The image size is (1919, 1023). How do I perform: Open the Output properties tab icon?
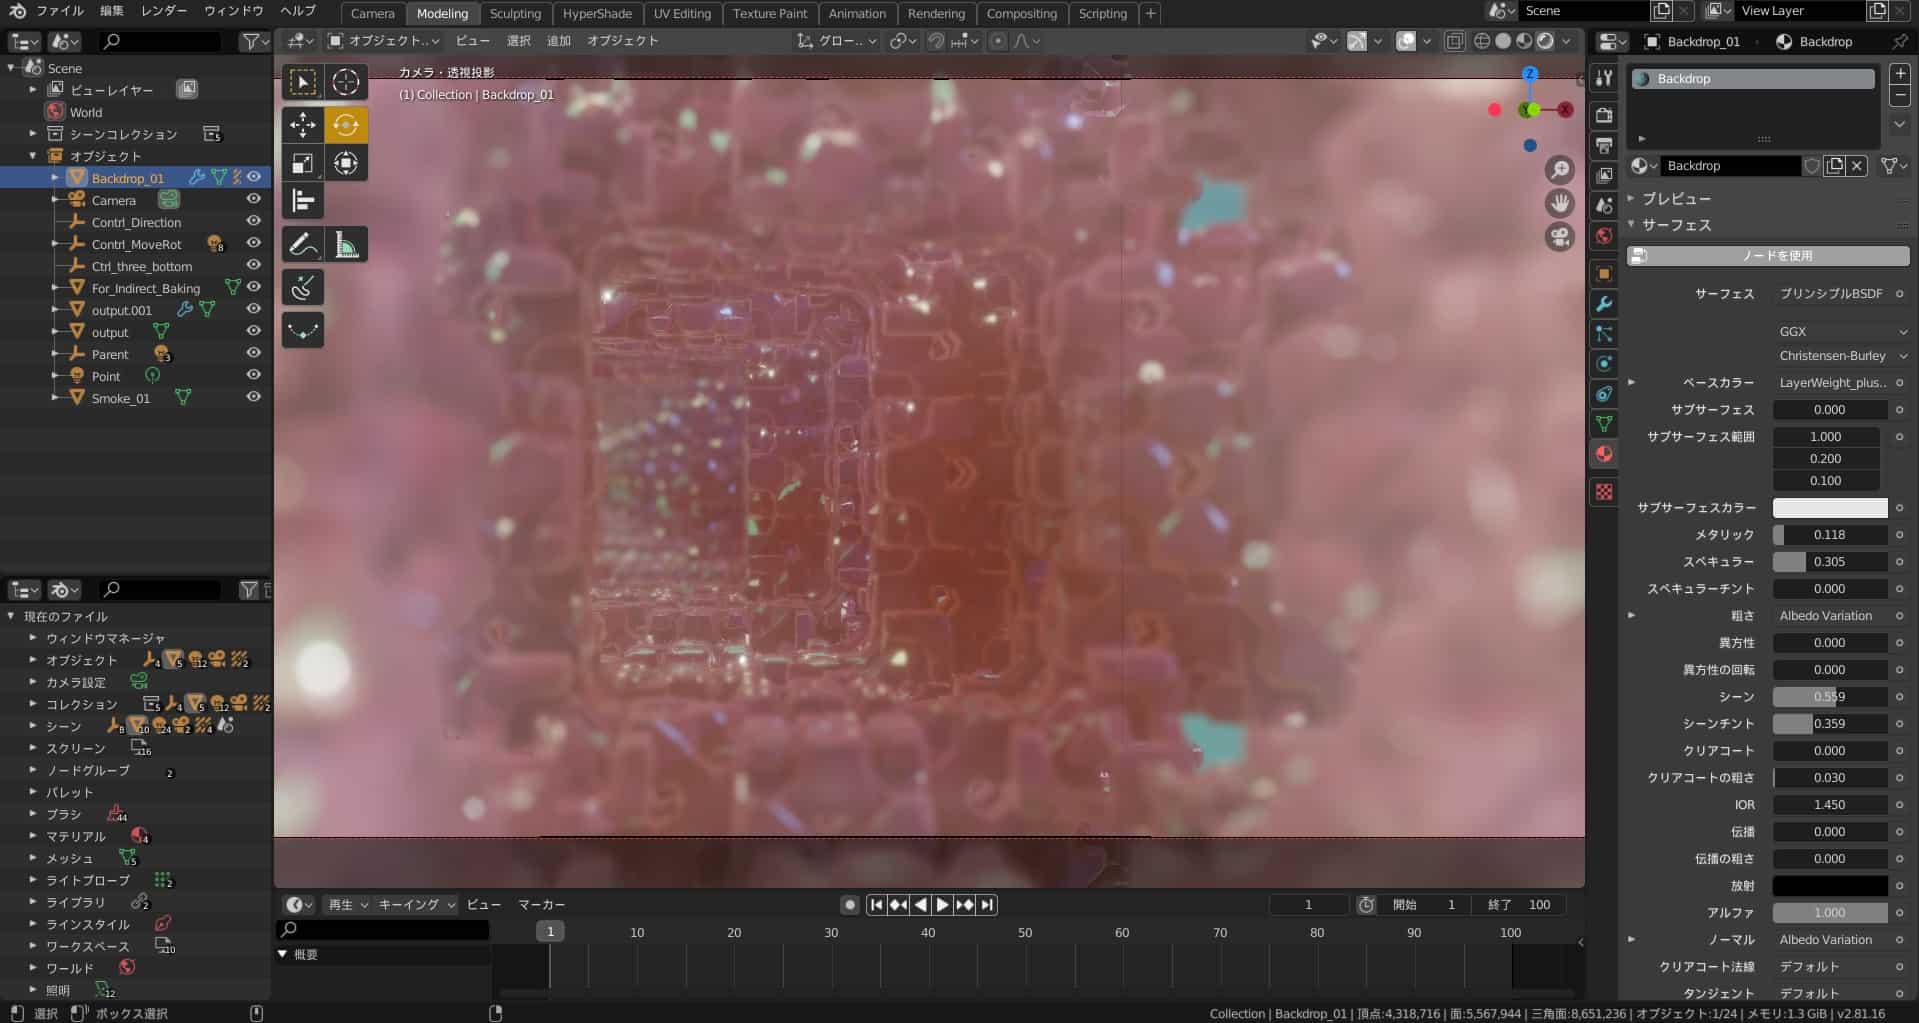click(1604, 145)
